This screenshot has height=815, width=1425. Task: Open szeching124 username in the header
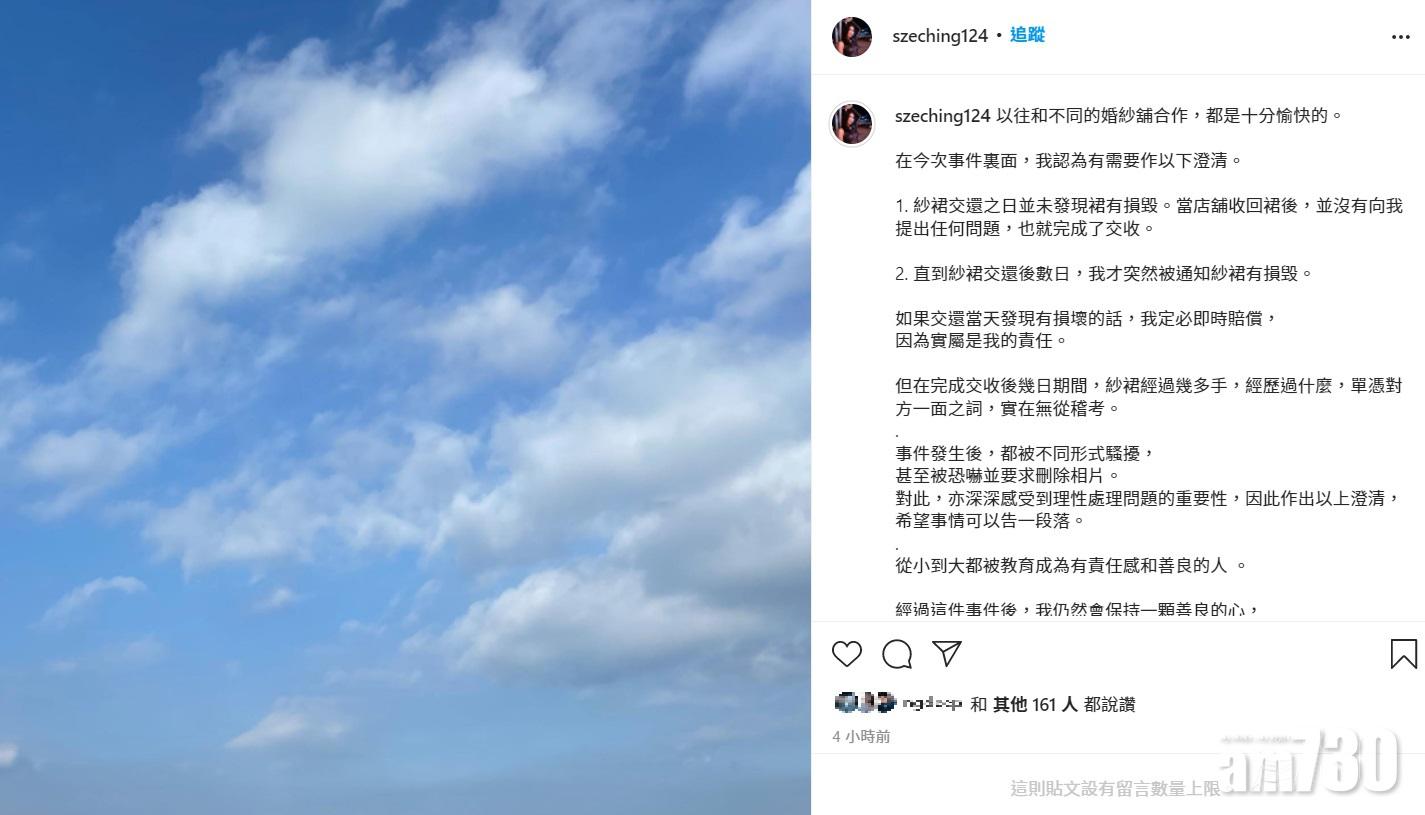point(940,36)
